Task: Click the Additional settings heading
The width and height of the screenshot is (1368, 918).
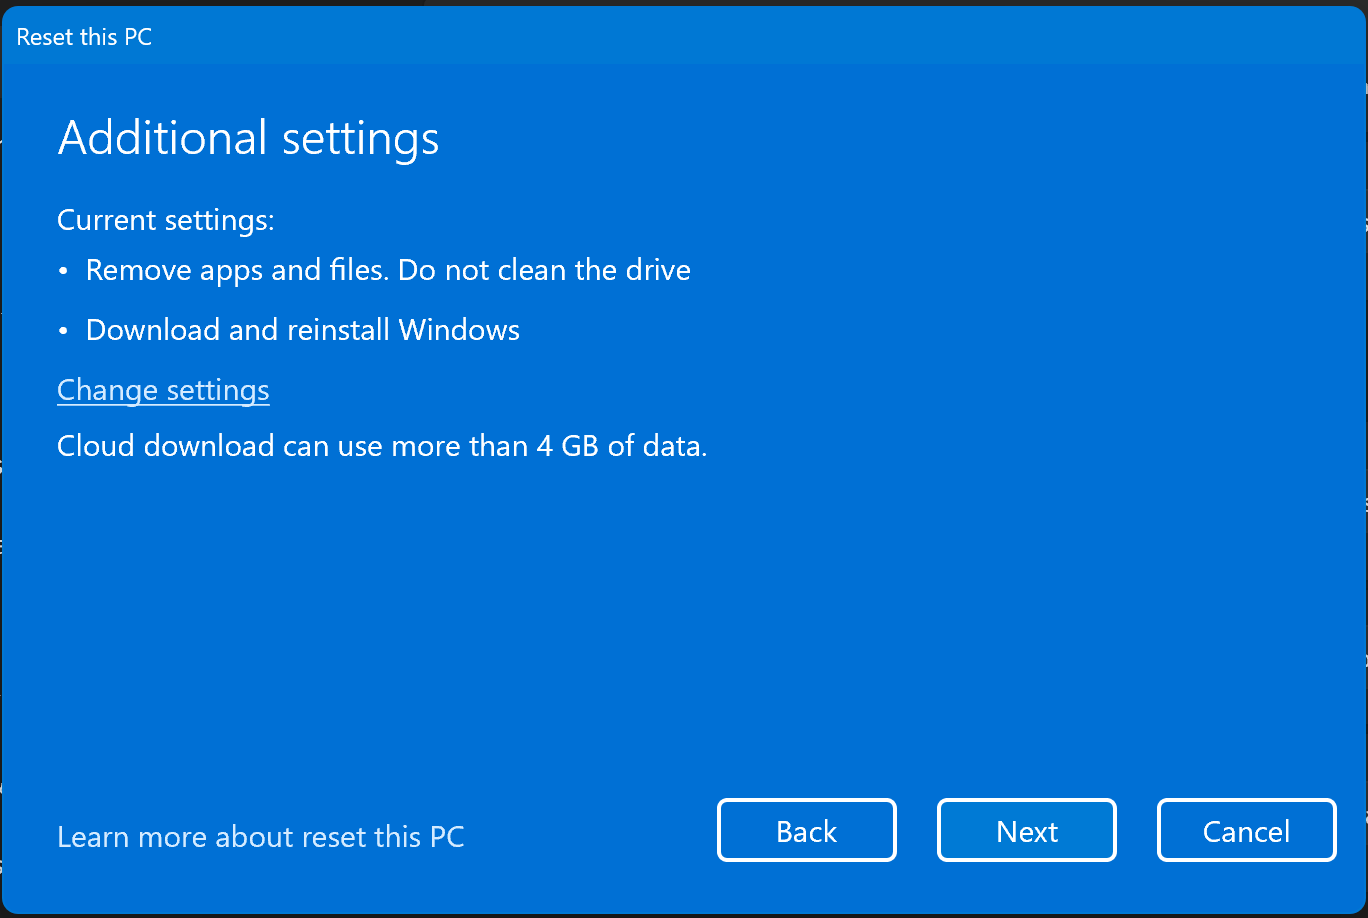Action: [x=248, y=138]
